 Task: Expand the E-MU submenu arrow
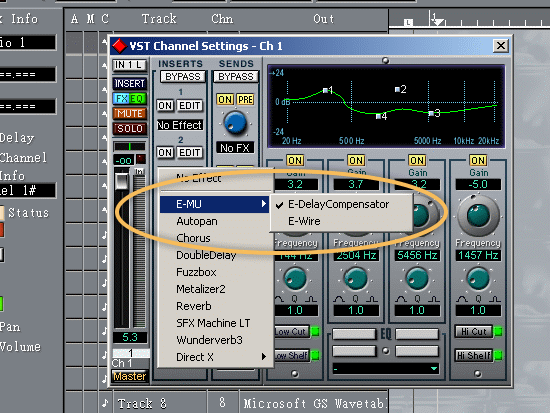[x=263, y=204]
